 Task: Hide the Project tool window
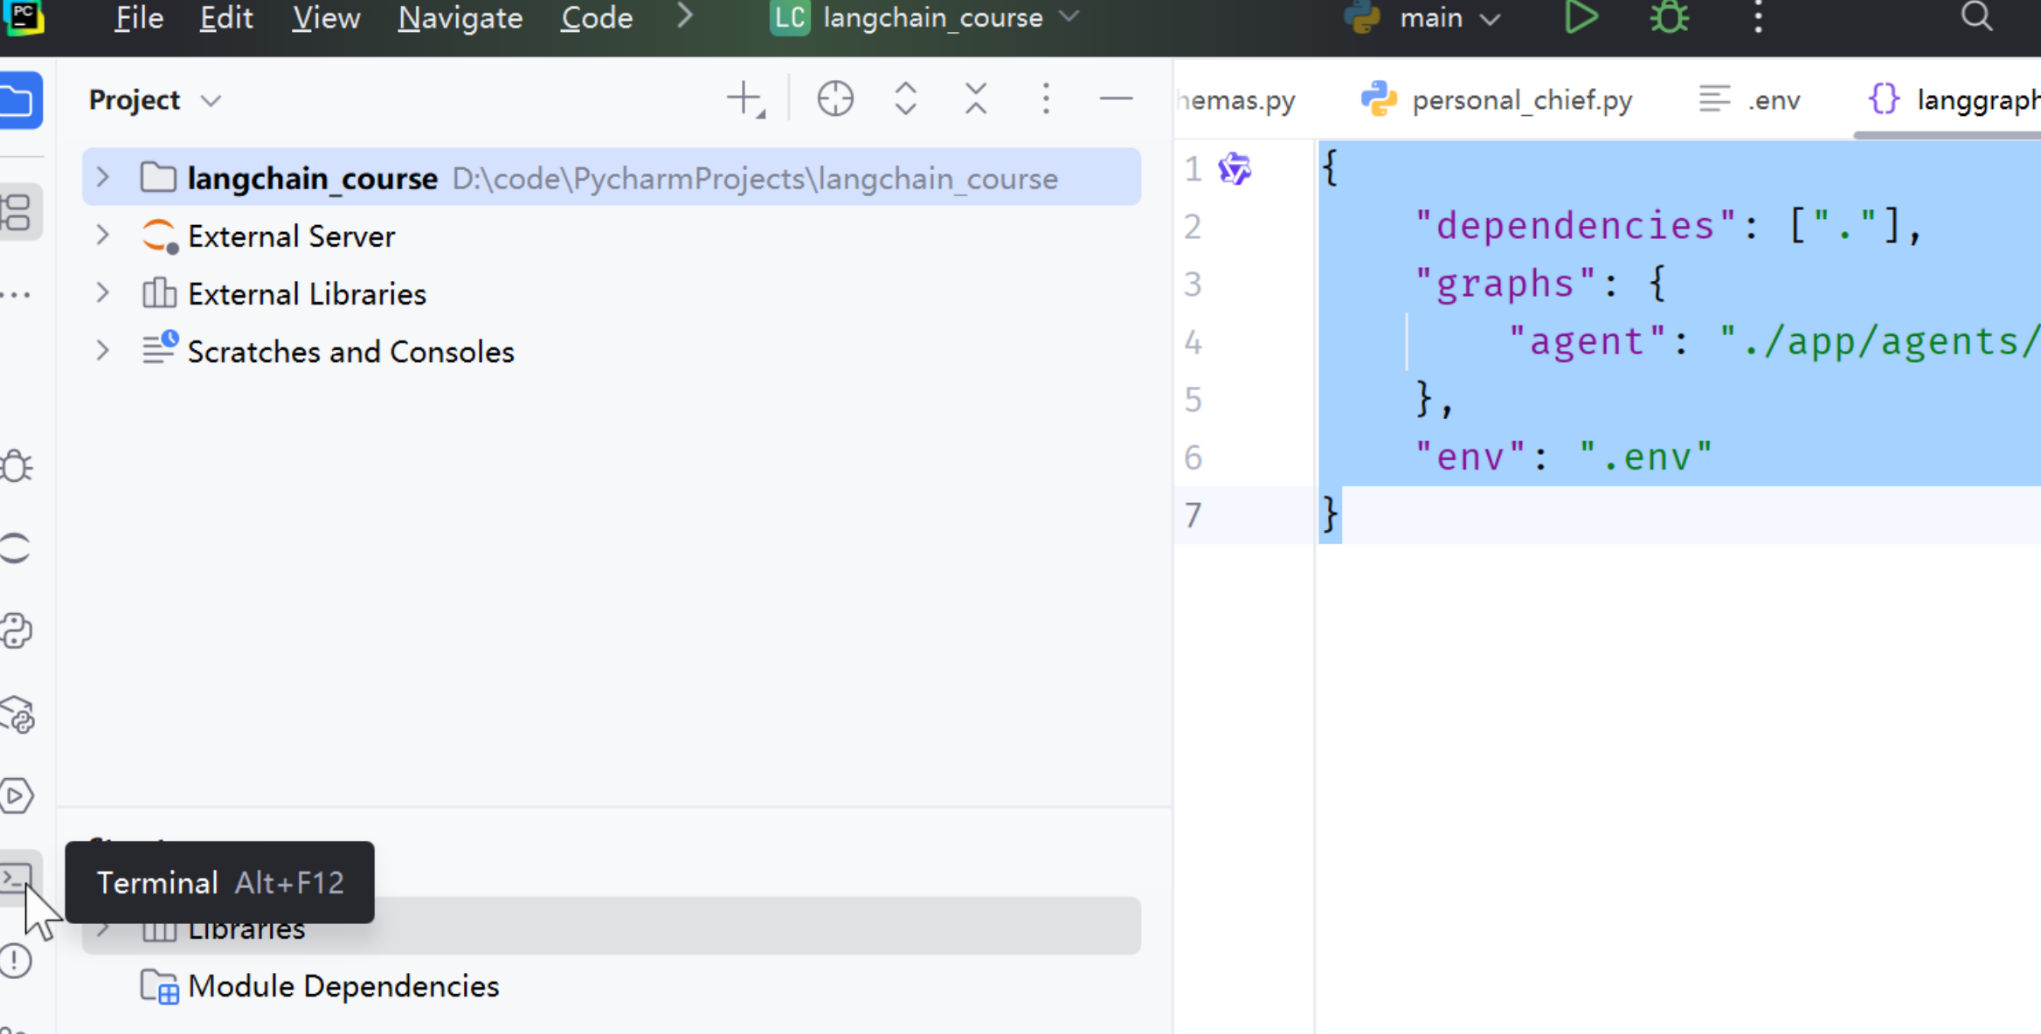(1116, 99)
